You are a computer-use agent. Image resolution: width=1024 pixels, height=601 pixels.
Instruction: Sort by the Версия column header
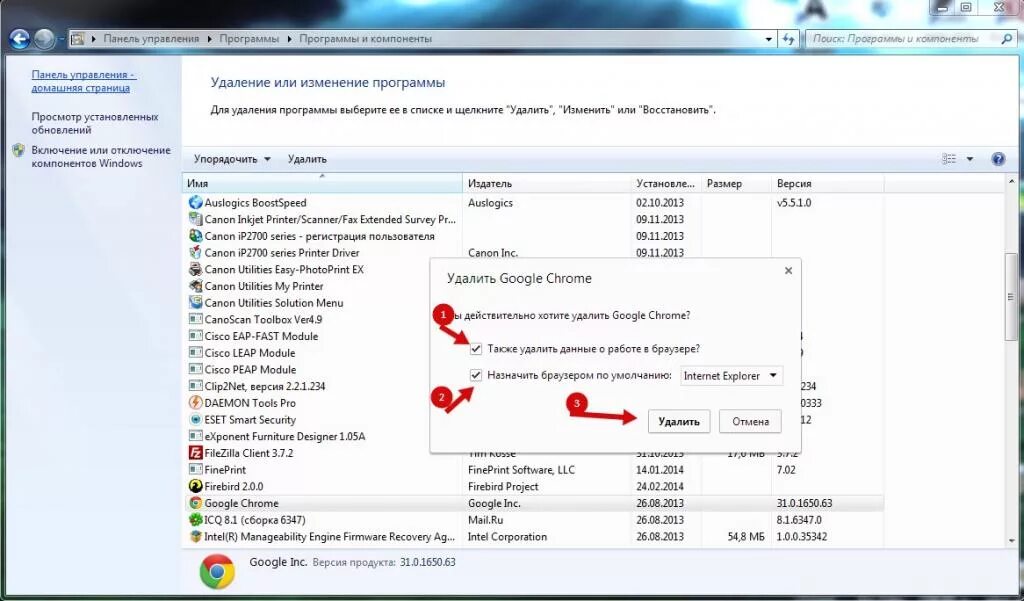[x=827, y=184]
